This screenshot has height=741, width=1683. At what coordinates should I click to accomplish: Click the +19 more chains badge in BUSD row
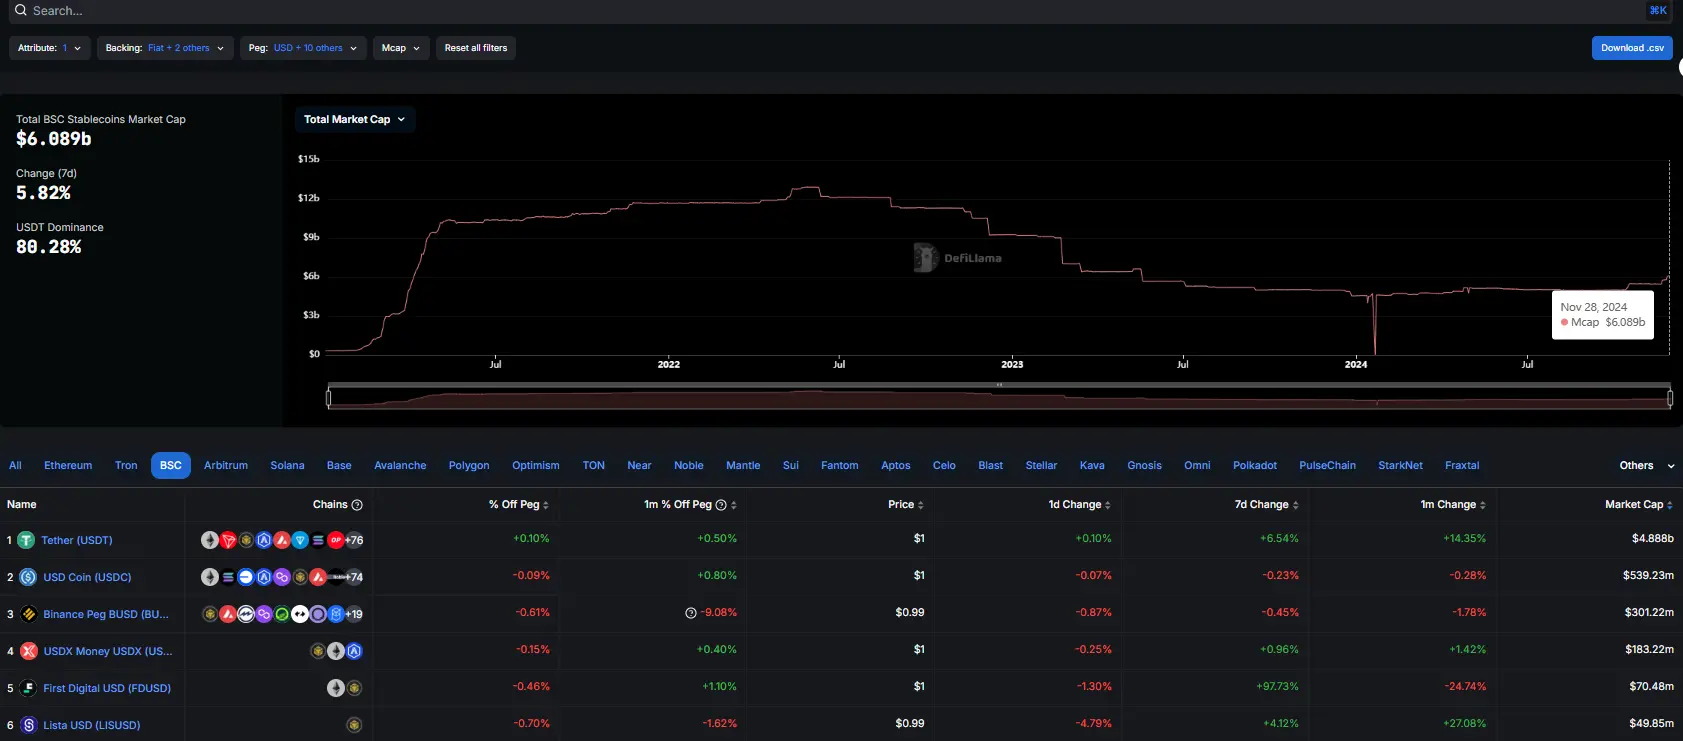(354, 614)
